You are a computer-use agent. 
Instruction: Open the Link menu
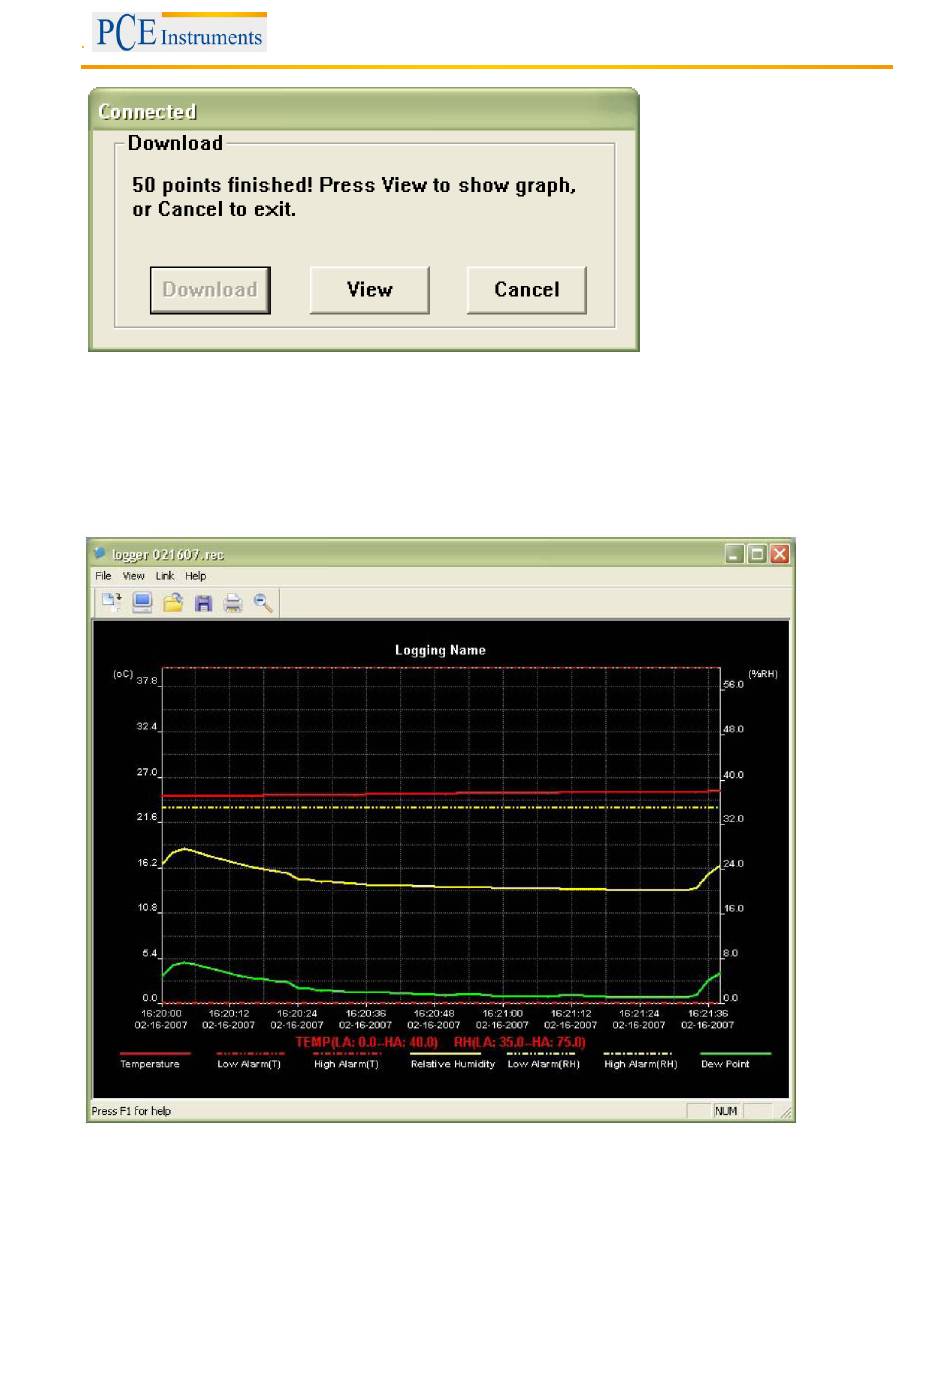tap(165, 576)
